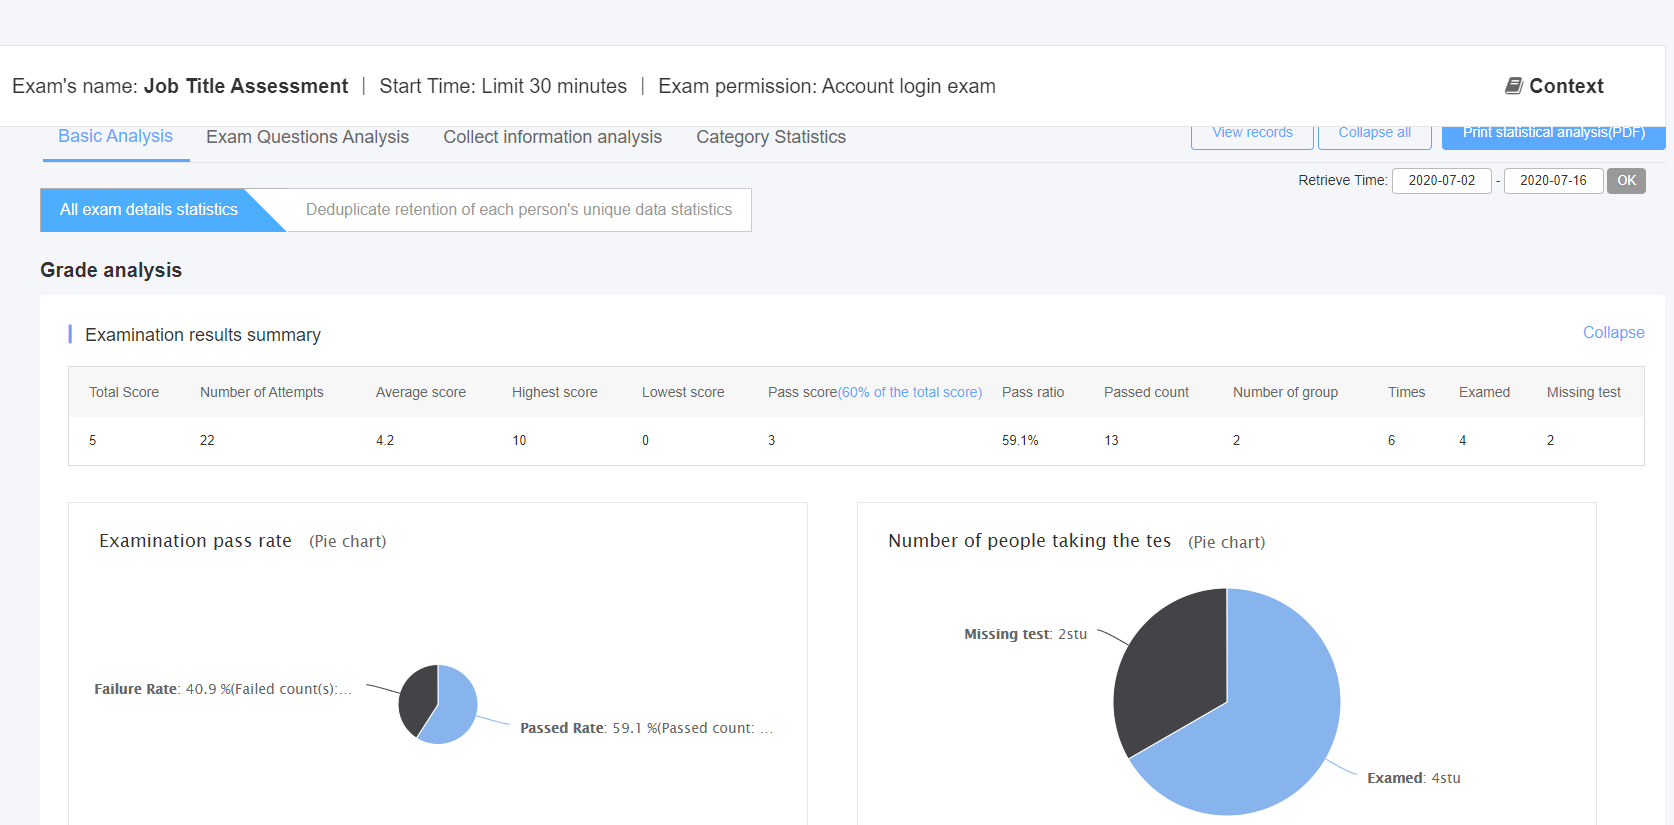Click the Missing test: 2stu chart label

(x=1025, y=634)
